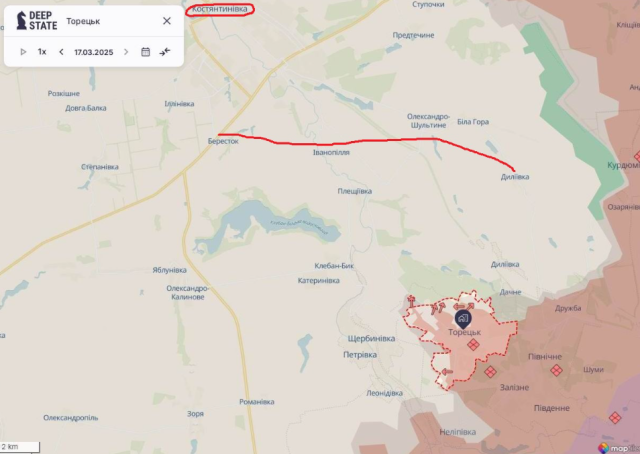
Task: Select diamond unit marker near Північне
Action: click(556, 370)
